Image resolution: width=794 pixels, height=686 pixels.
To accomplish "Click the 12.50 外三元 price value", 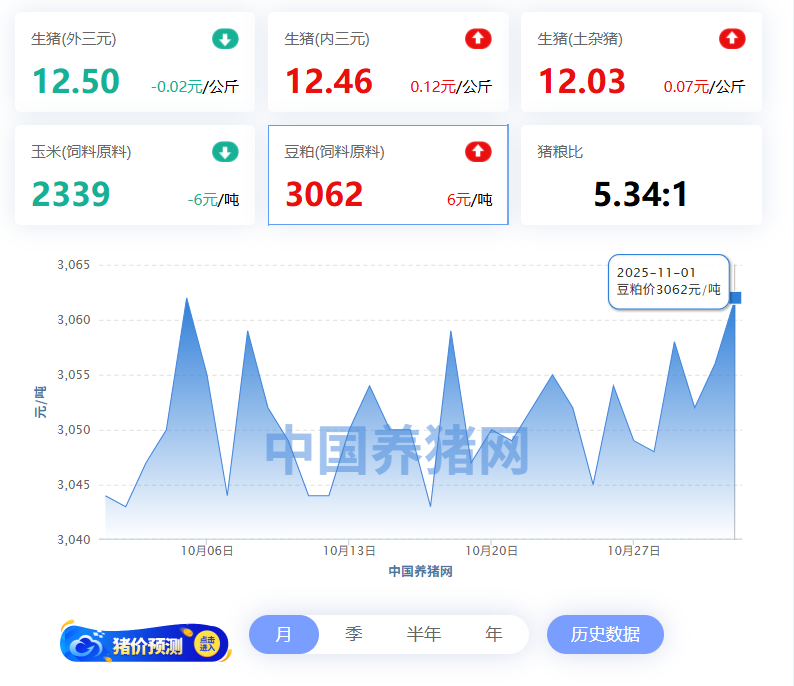I will click(76, 81).
